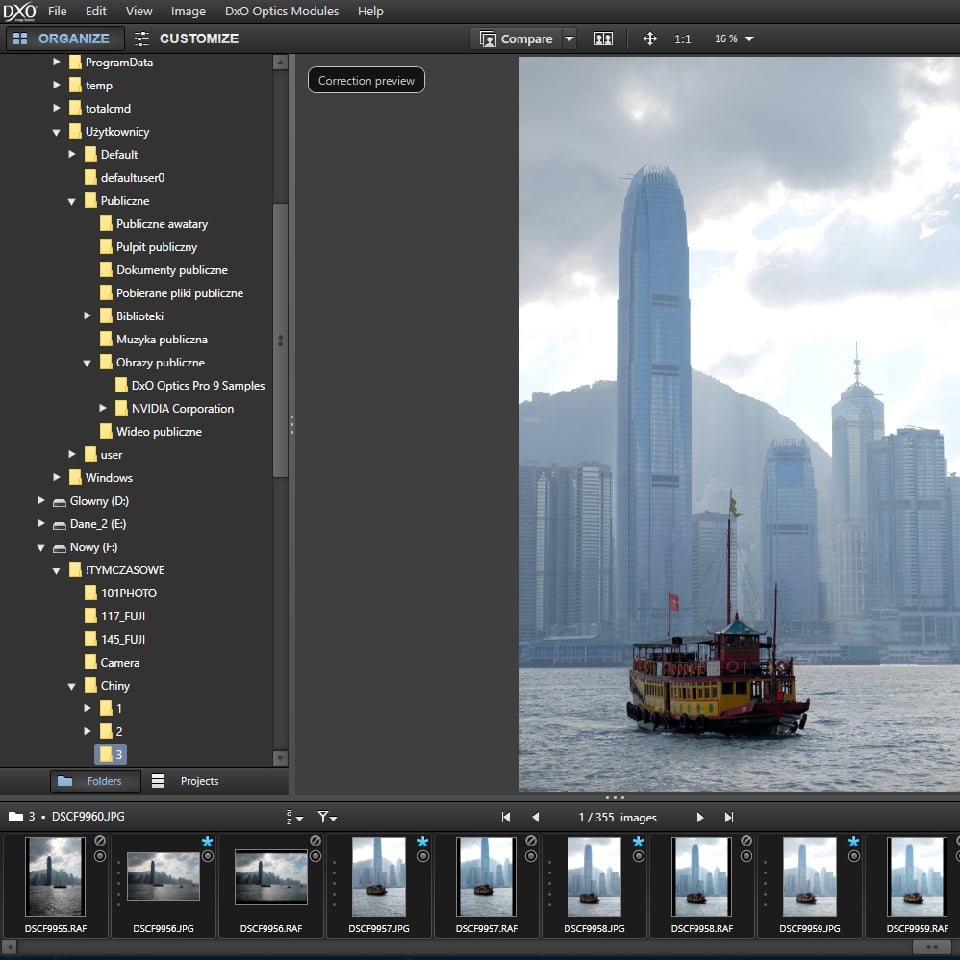Go to the next image arrow
Viewport: 960px width, 960px height.
[700, 817]
